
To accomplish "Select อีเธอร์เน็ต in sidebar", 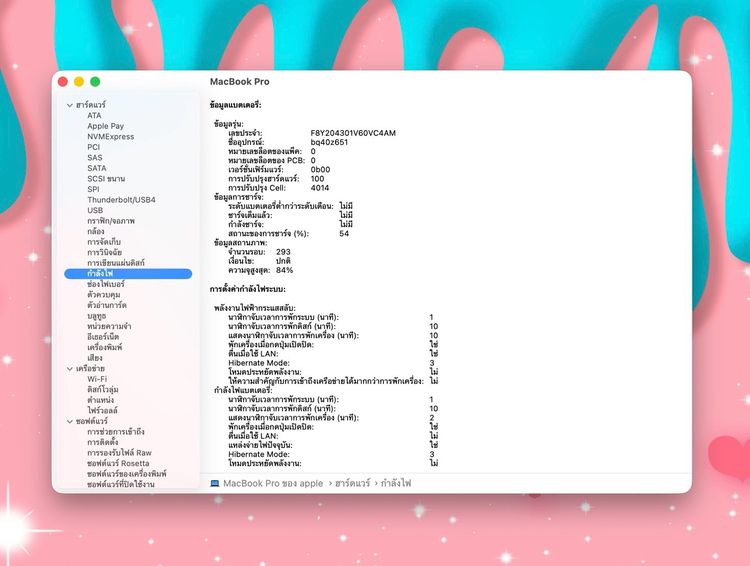I will (103, 337).
